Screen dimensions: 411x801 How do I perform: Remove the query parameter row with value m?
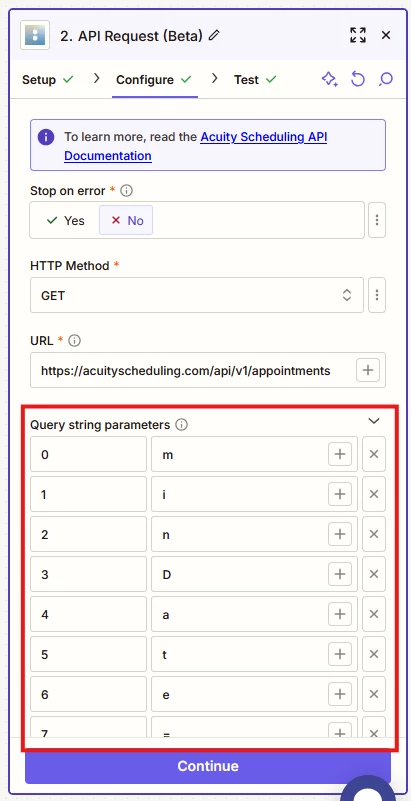point(374,454)
